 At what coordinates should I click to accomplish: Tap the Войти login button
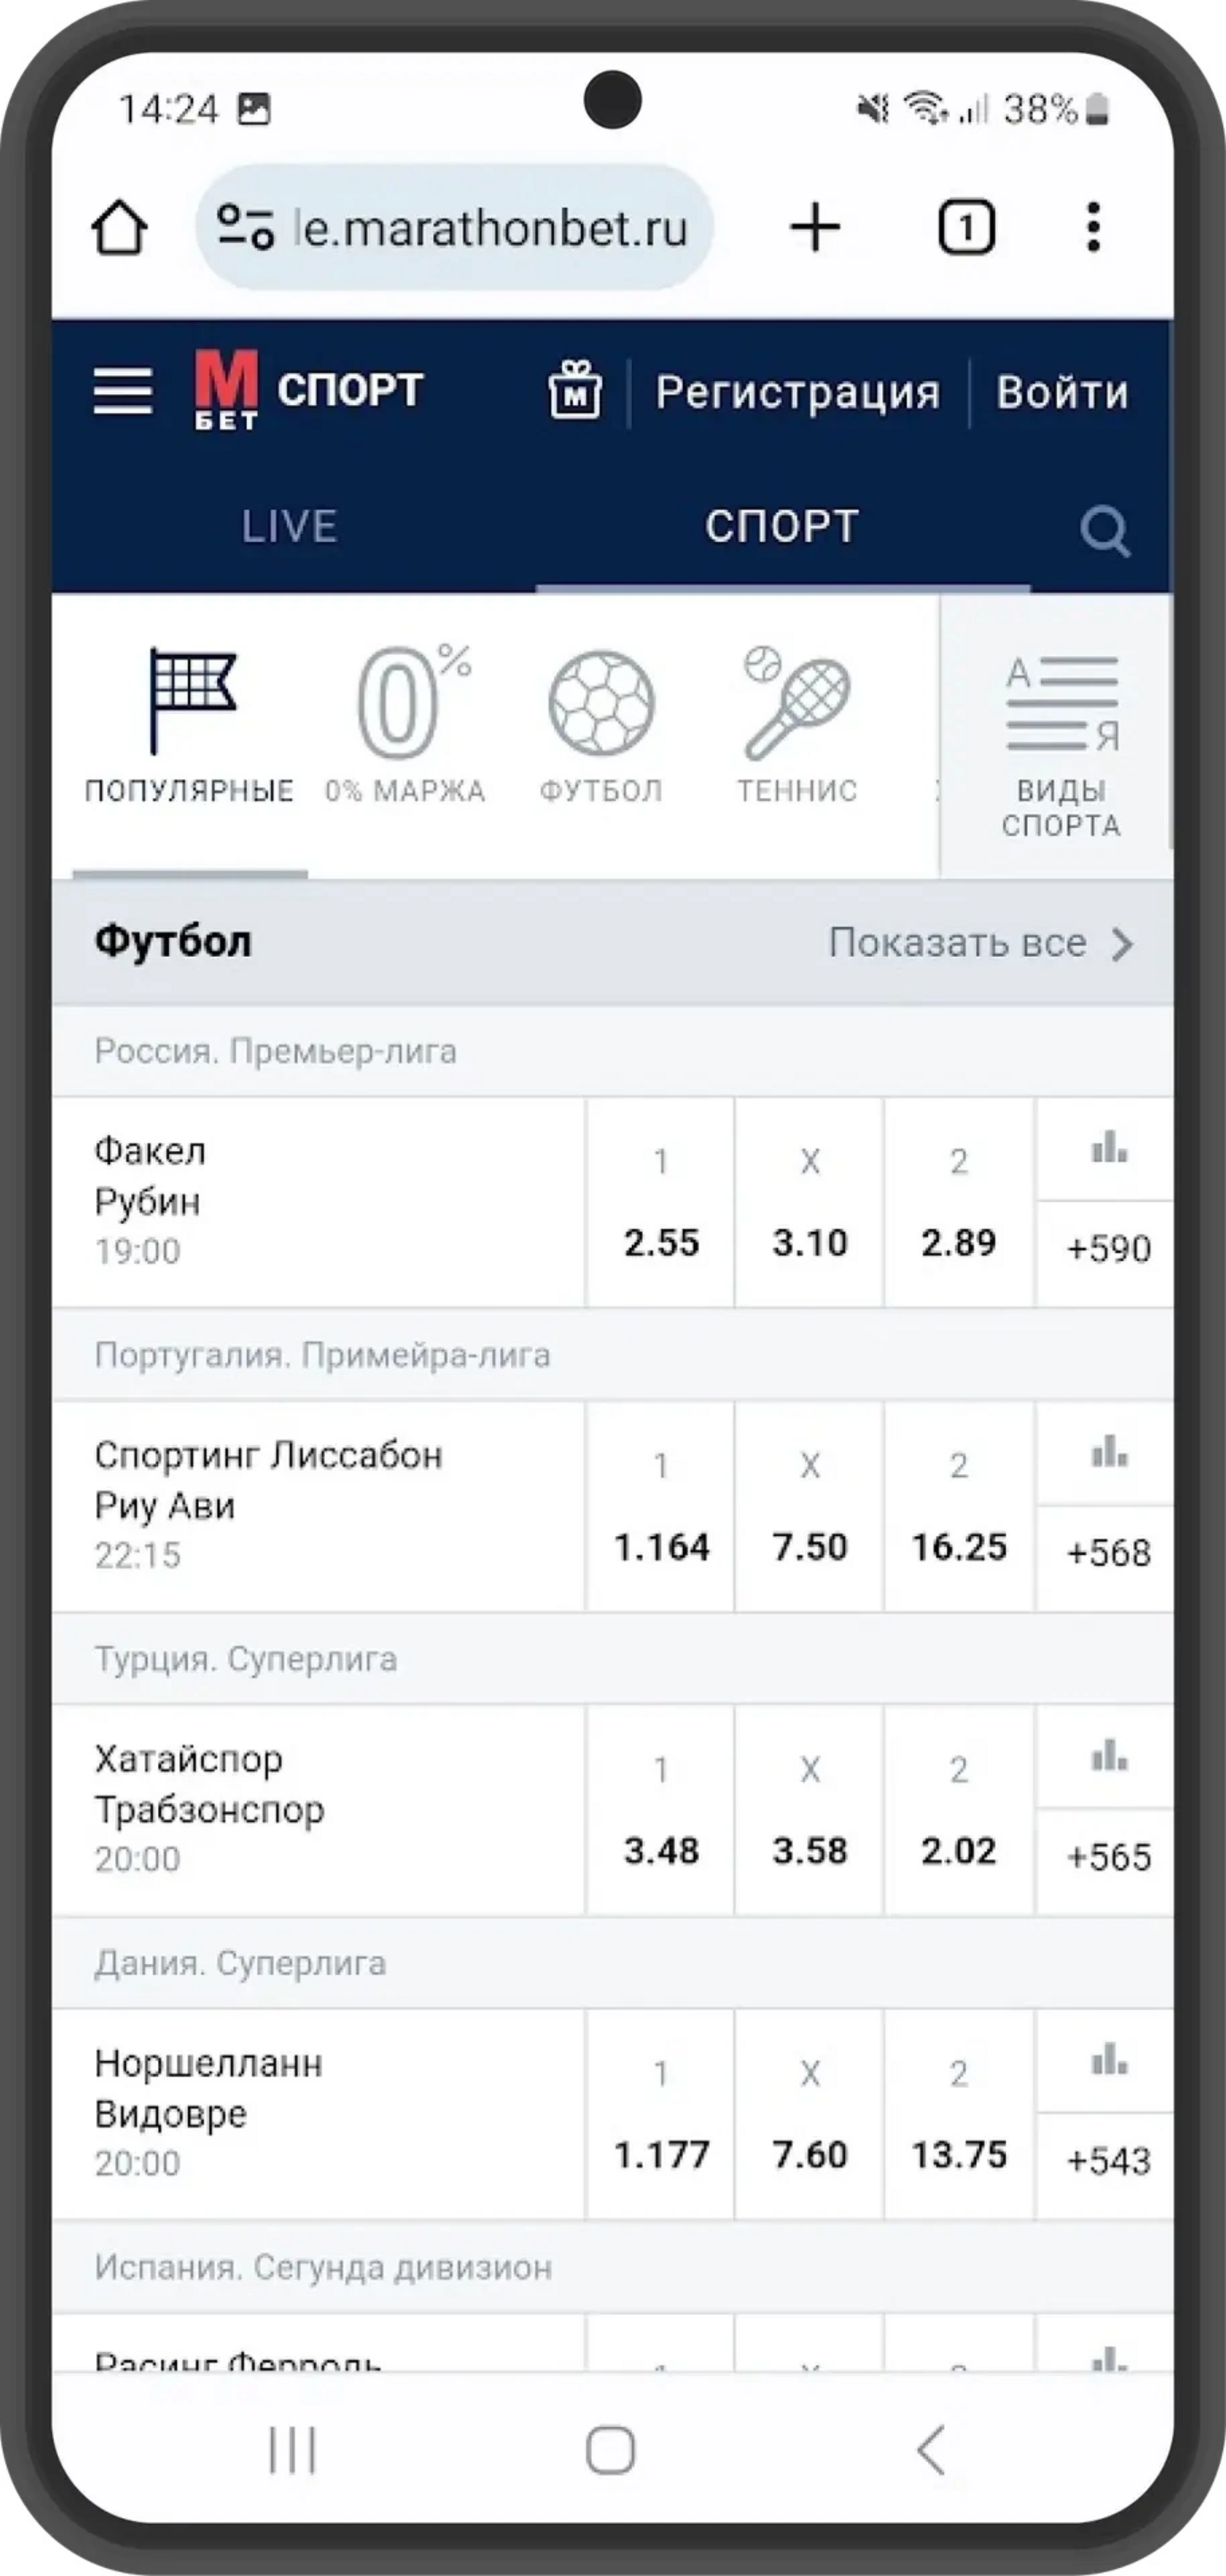(x=1062, y=392)
